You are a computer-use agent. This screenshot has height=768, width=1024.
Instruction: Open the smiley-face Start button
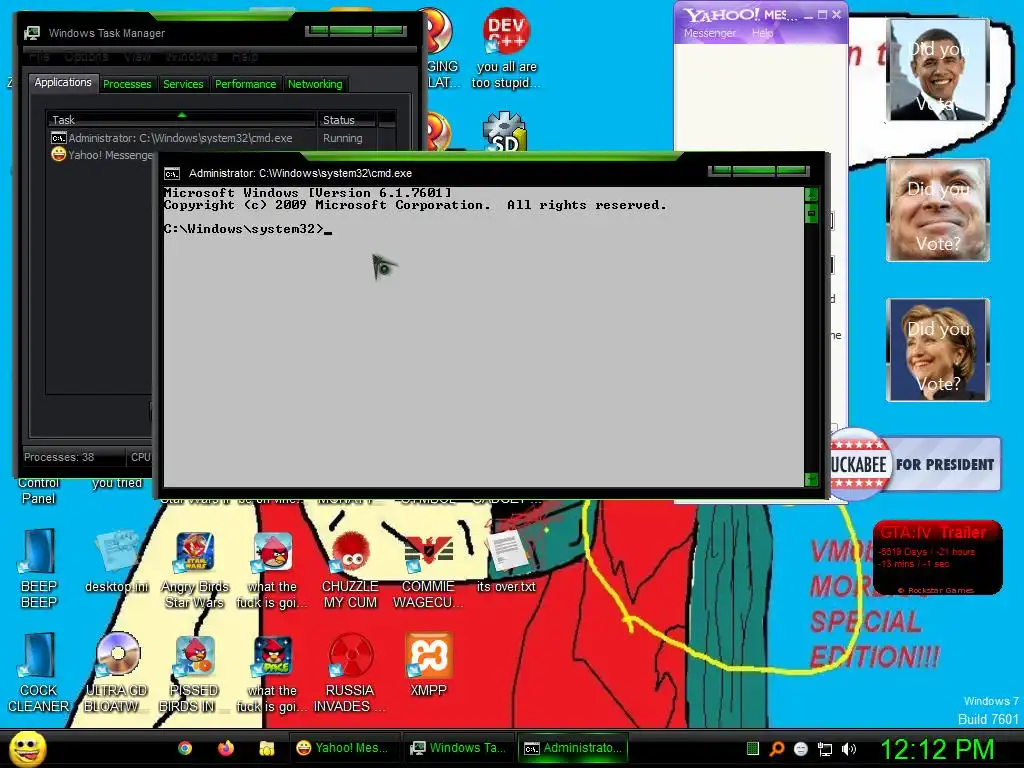27,749
